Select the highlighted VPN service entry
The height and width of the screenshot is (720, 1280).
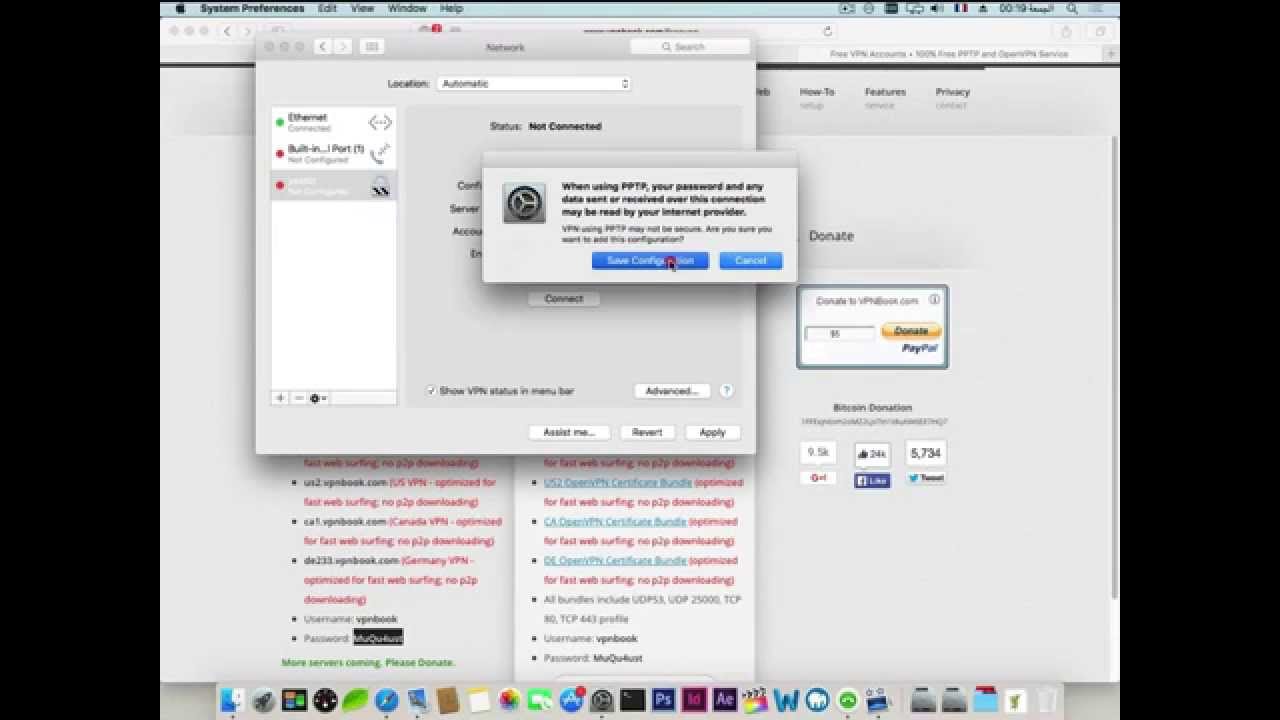tap(333, 185)
